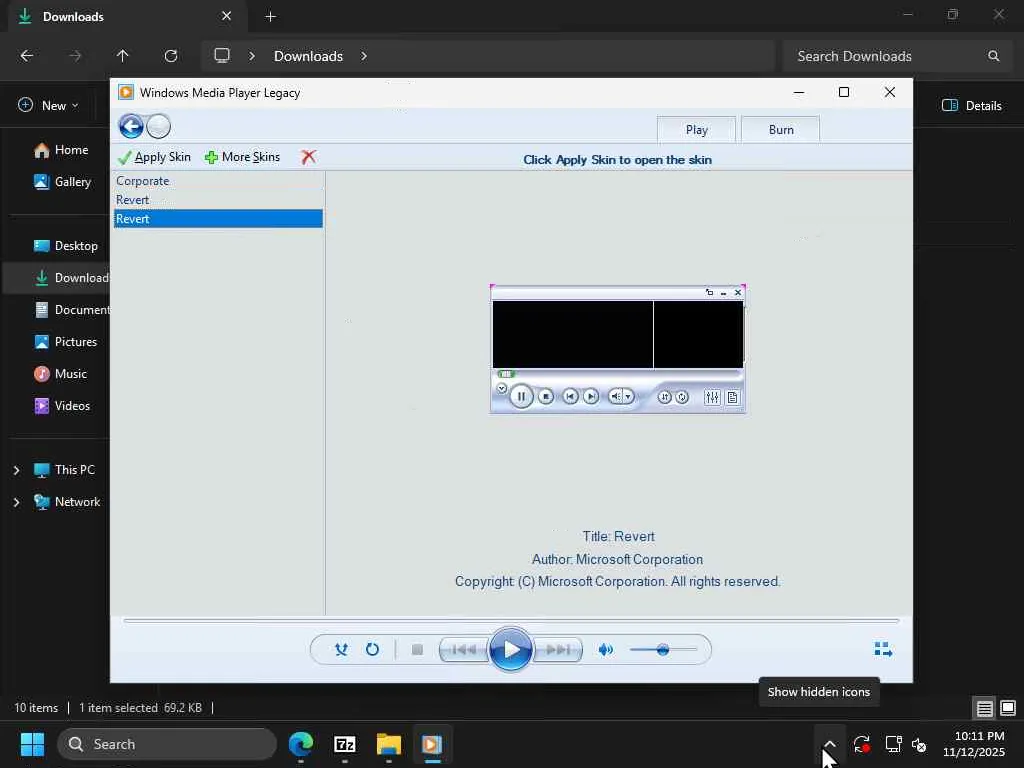The height and width of the screenshot is (768, 1024).
Task: Refresh the Downloads folder view
Action: (171, 56)
